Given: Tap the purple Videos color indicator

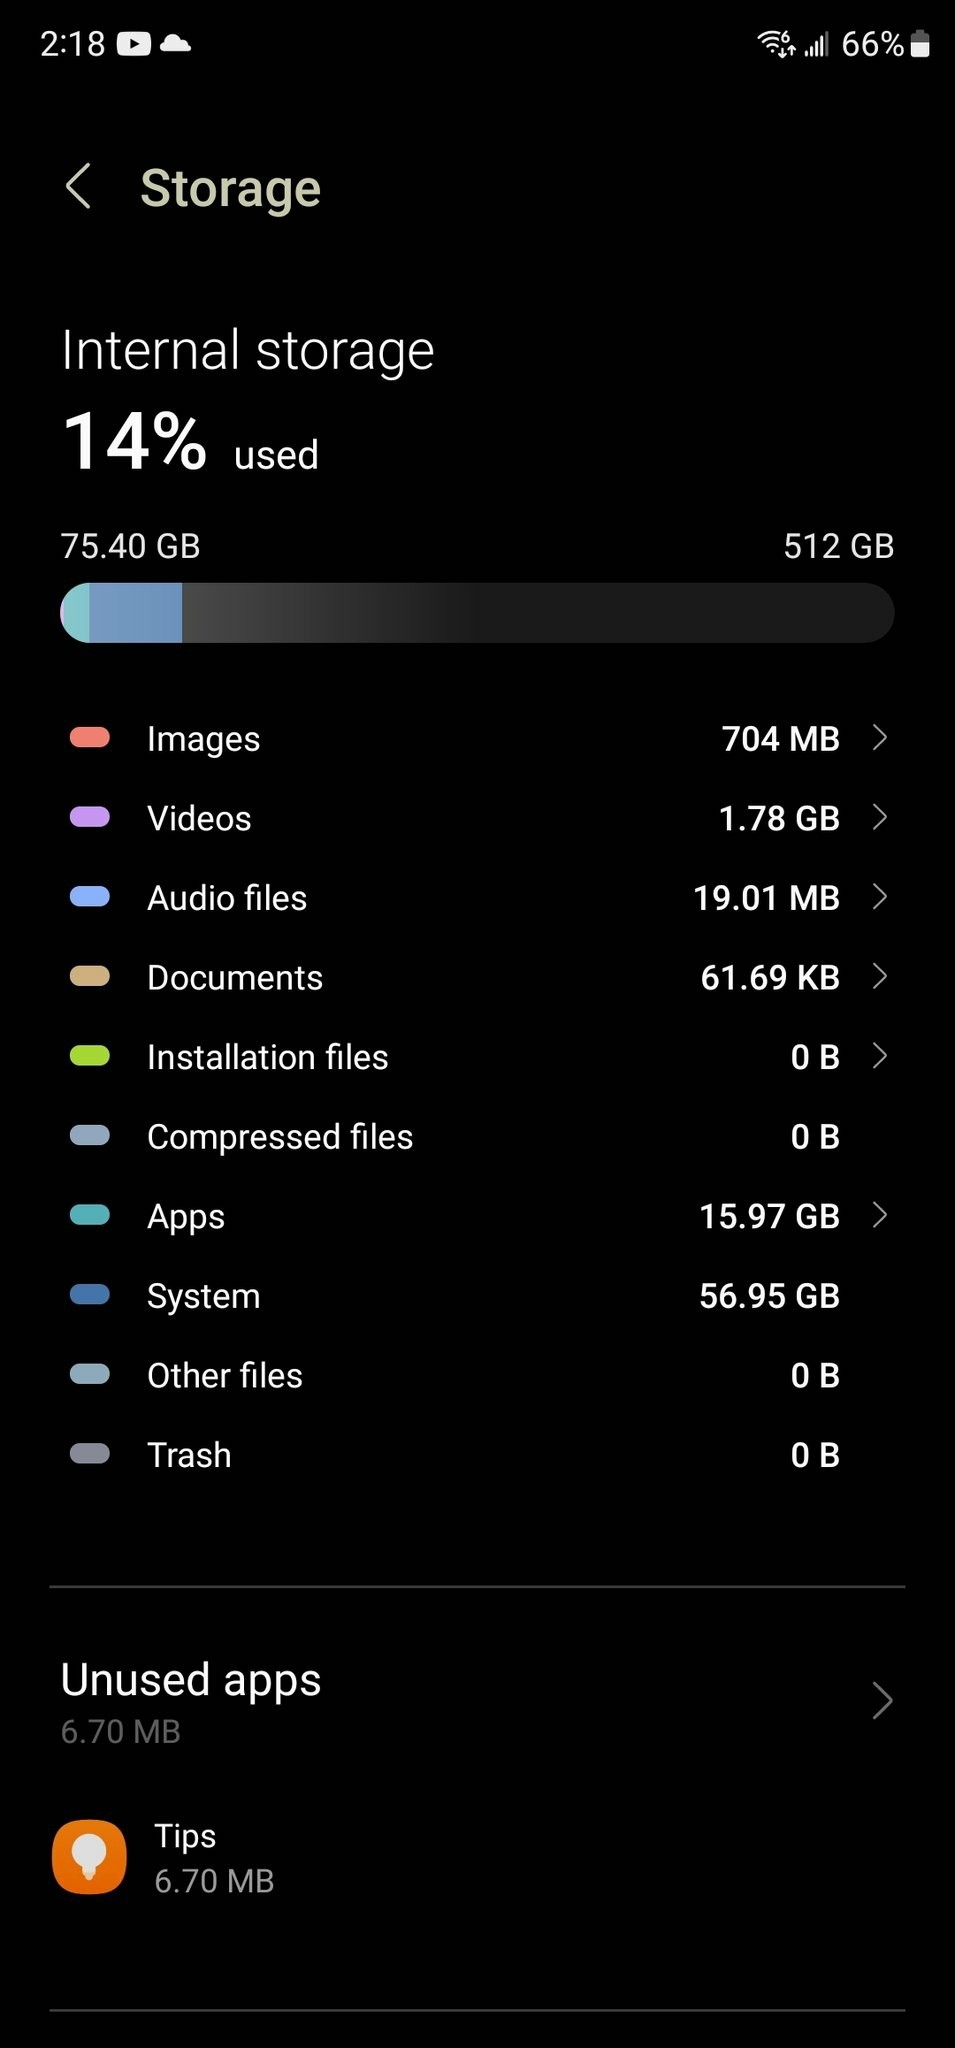Looking at the screenshot, I should 89,817.
